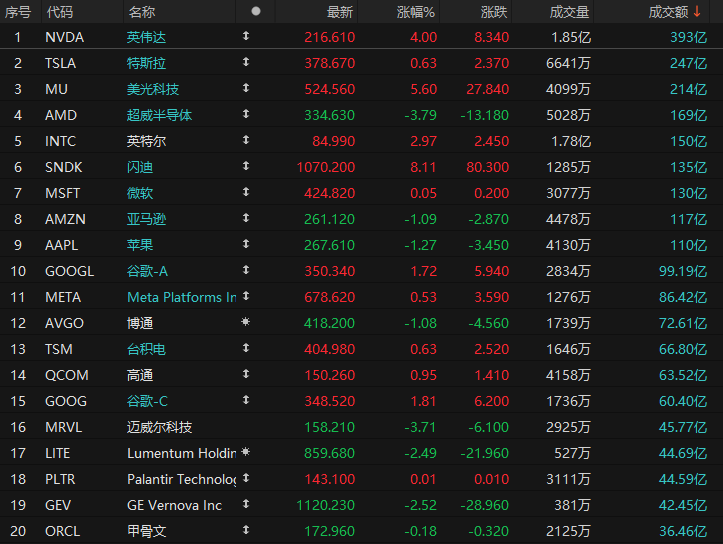Click turnover value 36.46亿
The width and height of the screenshot is (723, 544).
pos(683,532)
